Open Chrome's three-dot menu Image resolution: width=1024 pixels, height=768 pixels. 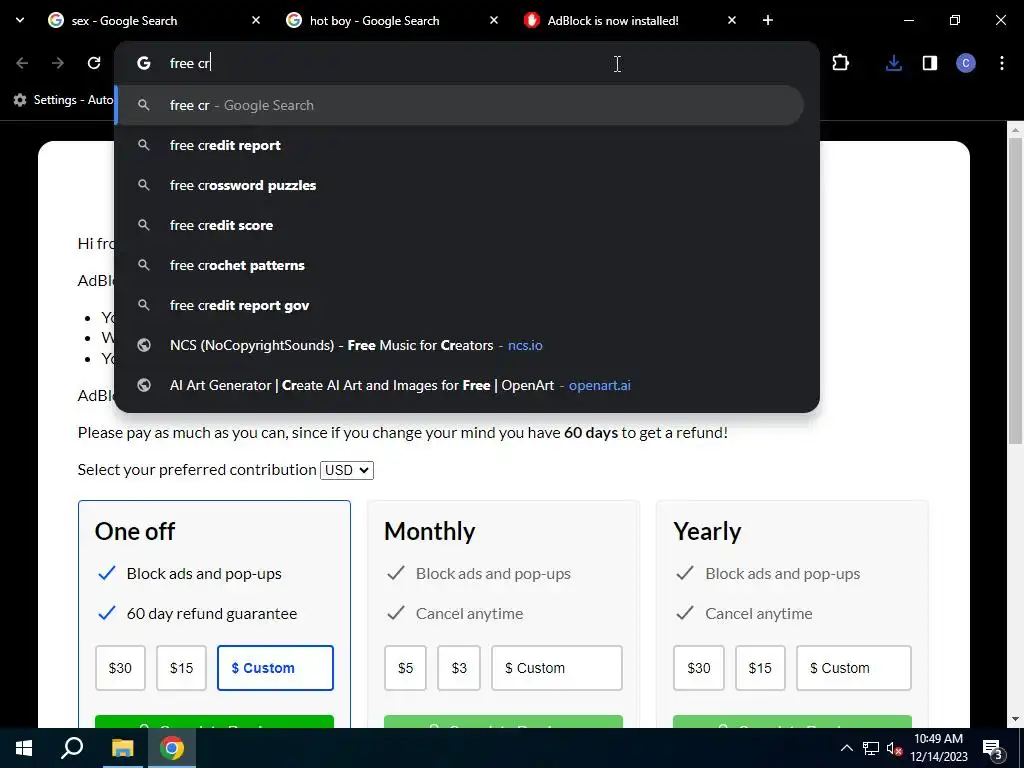(1002, 63)
